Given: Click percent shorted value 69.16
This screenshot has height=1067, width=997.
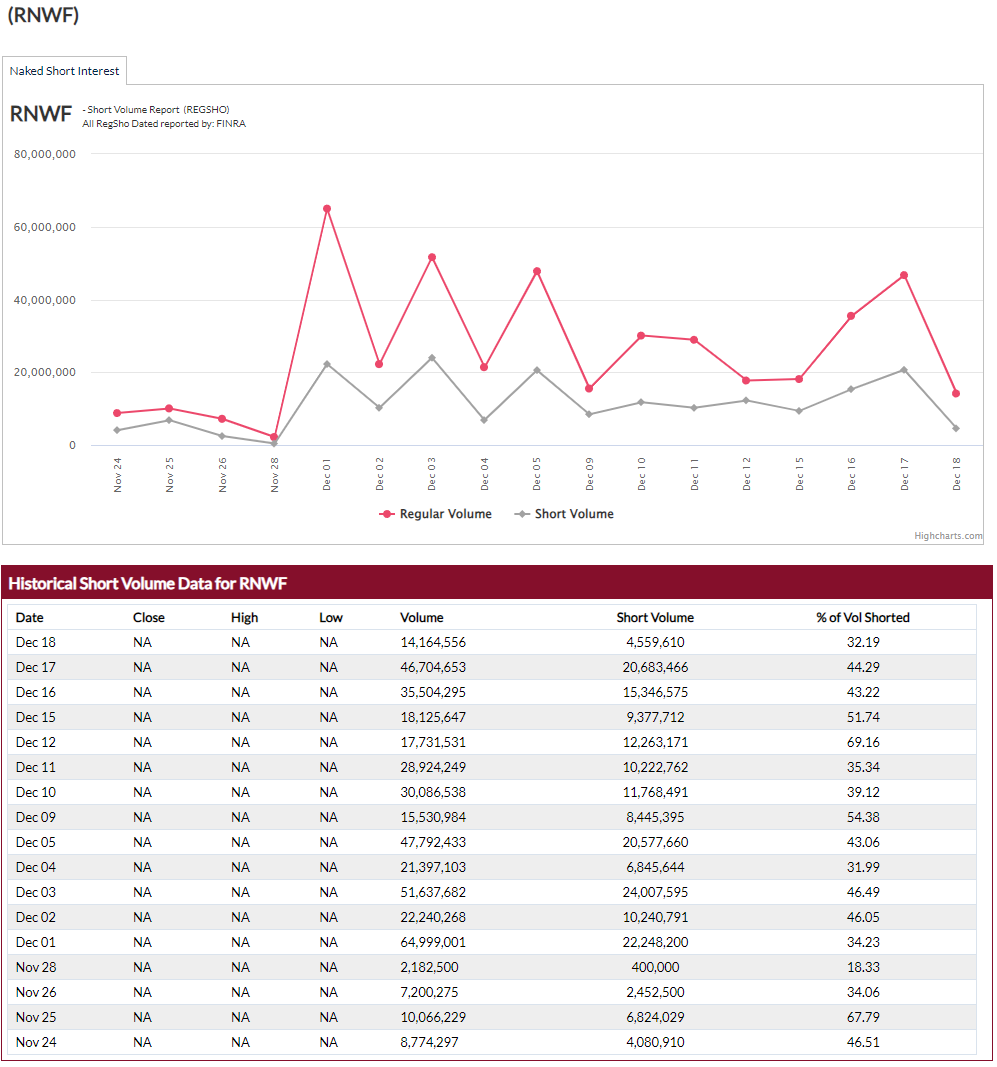Looking at the screenshot, I should coord(863,742).
